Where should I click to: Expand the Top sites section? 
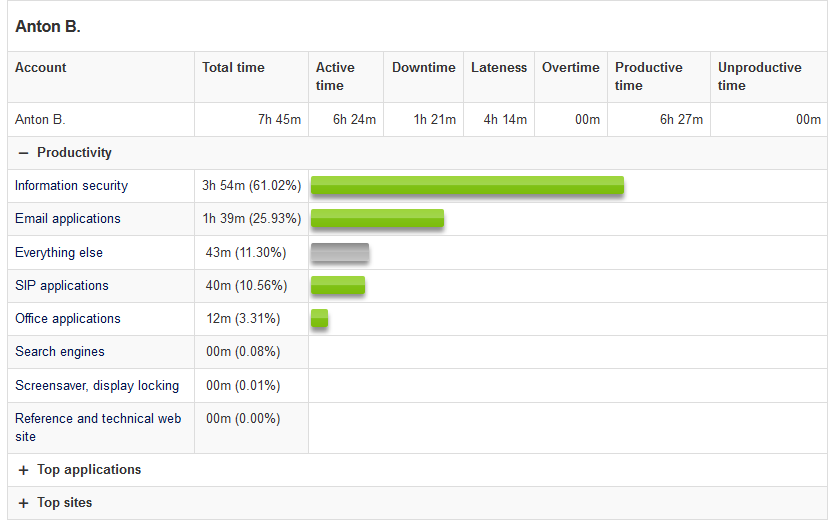pyautogui.click(x=24, y=503)
